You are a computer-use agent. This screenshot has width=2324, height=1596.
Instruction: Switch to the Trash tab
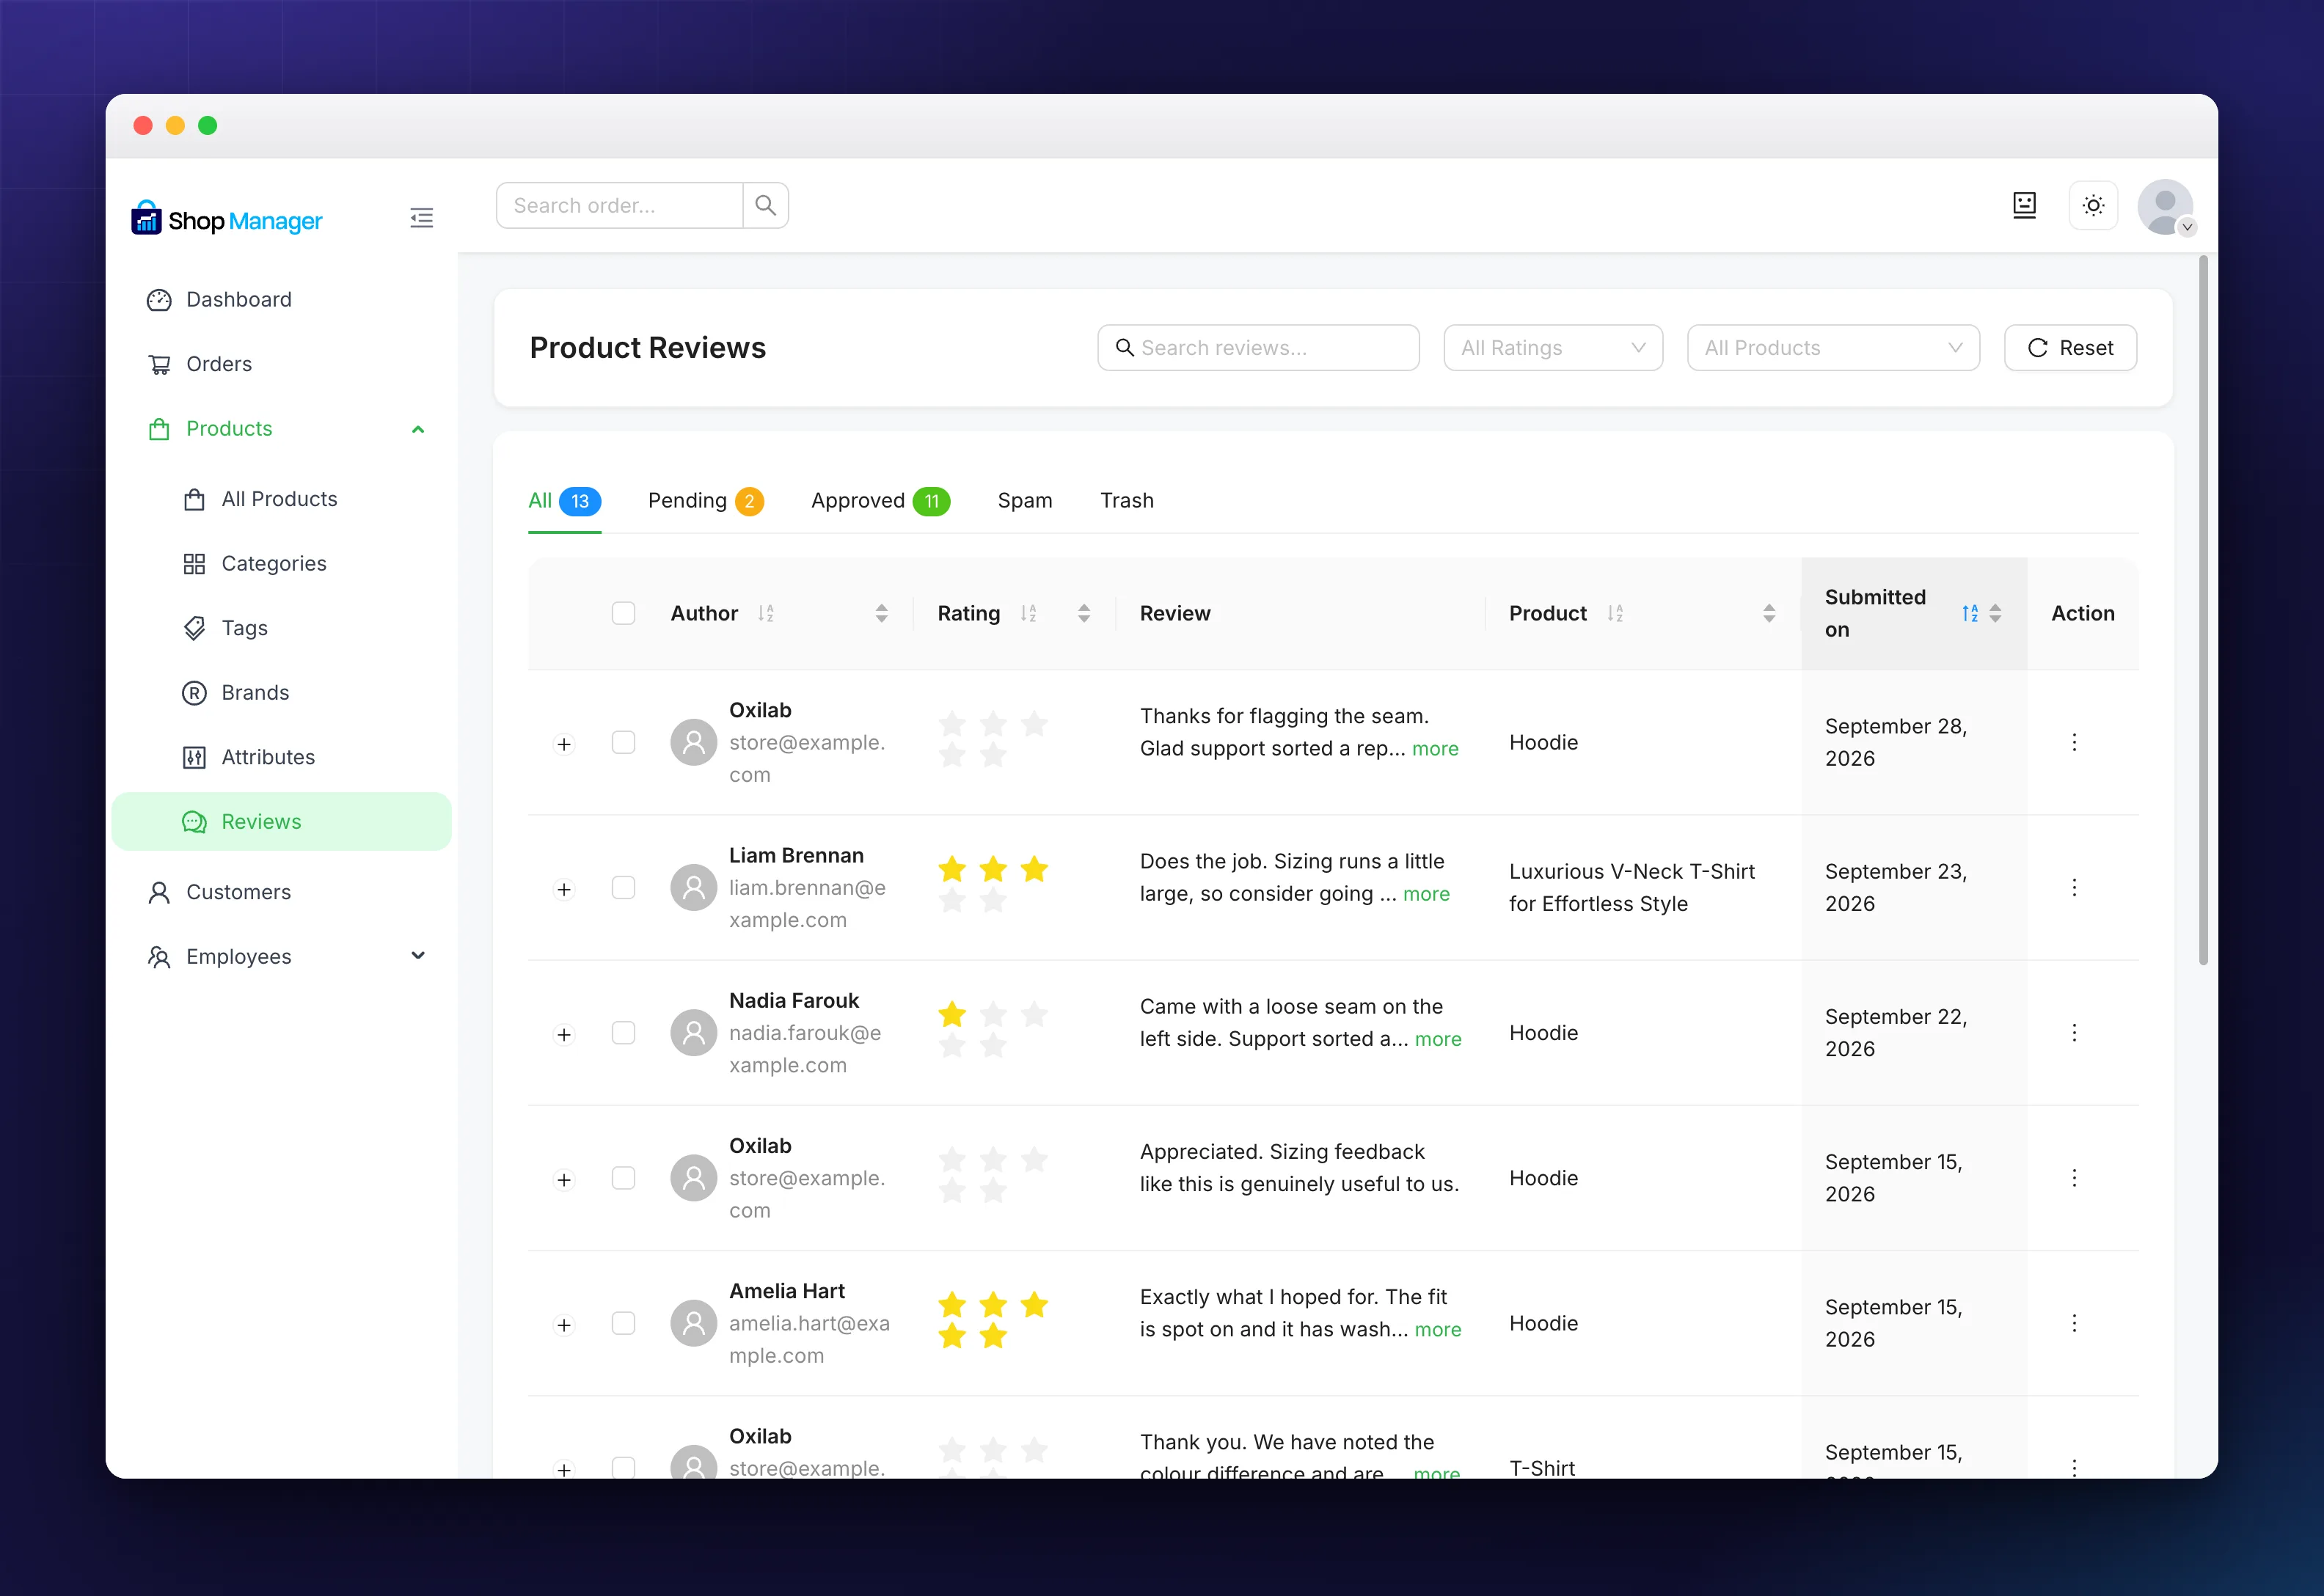(x=1127, y=501)
